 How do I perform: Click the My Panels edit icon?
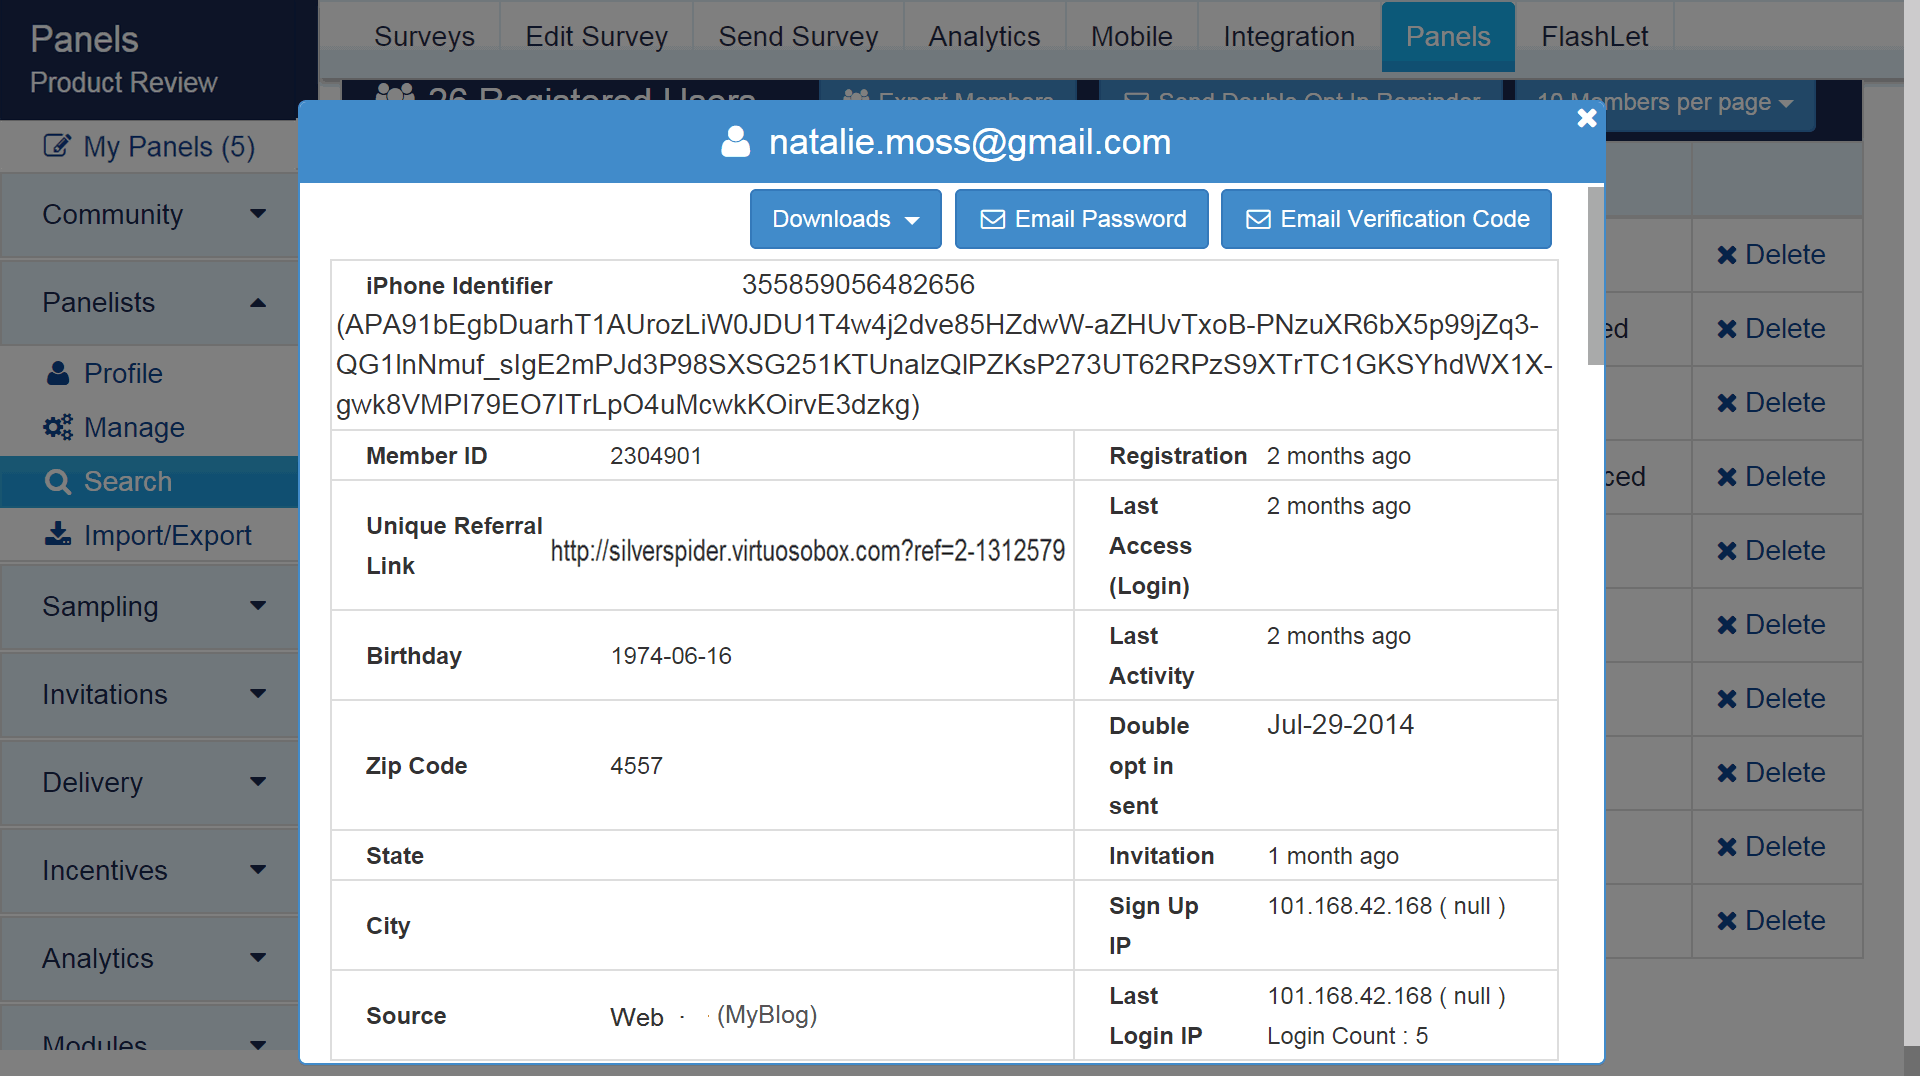pyautogui.click(x=57, y=146)
